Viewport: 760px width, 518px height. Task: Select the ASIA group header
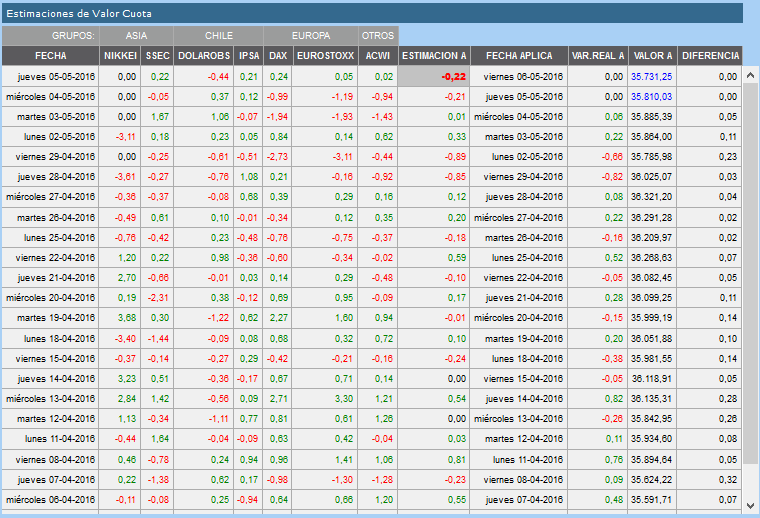click(x=137, y=36)
